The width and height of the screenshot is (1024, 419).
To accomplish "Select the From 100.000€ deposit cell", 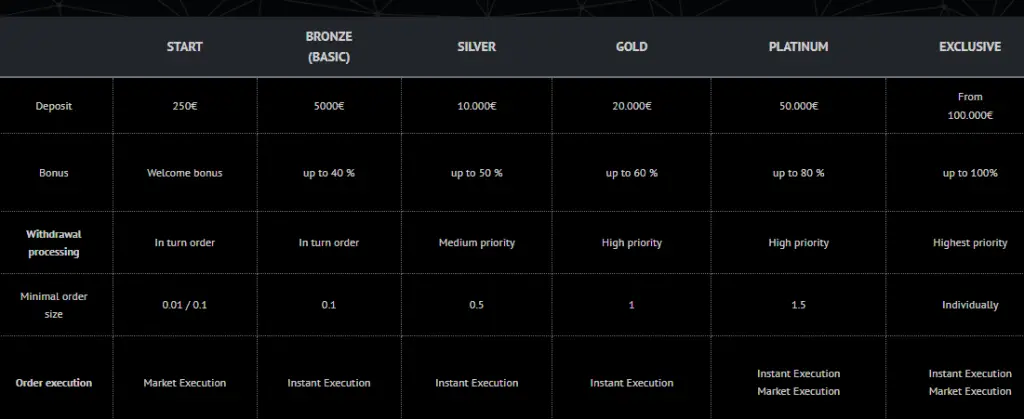I will (969, 106).
